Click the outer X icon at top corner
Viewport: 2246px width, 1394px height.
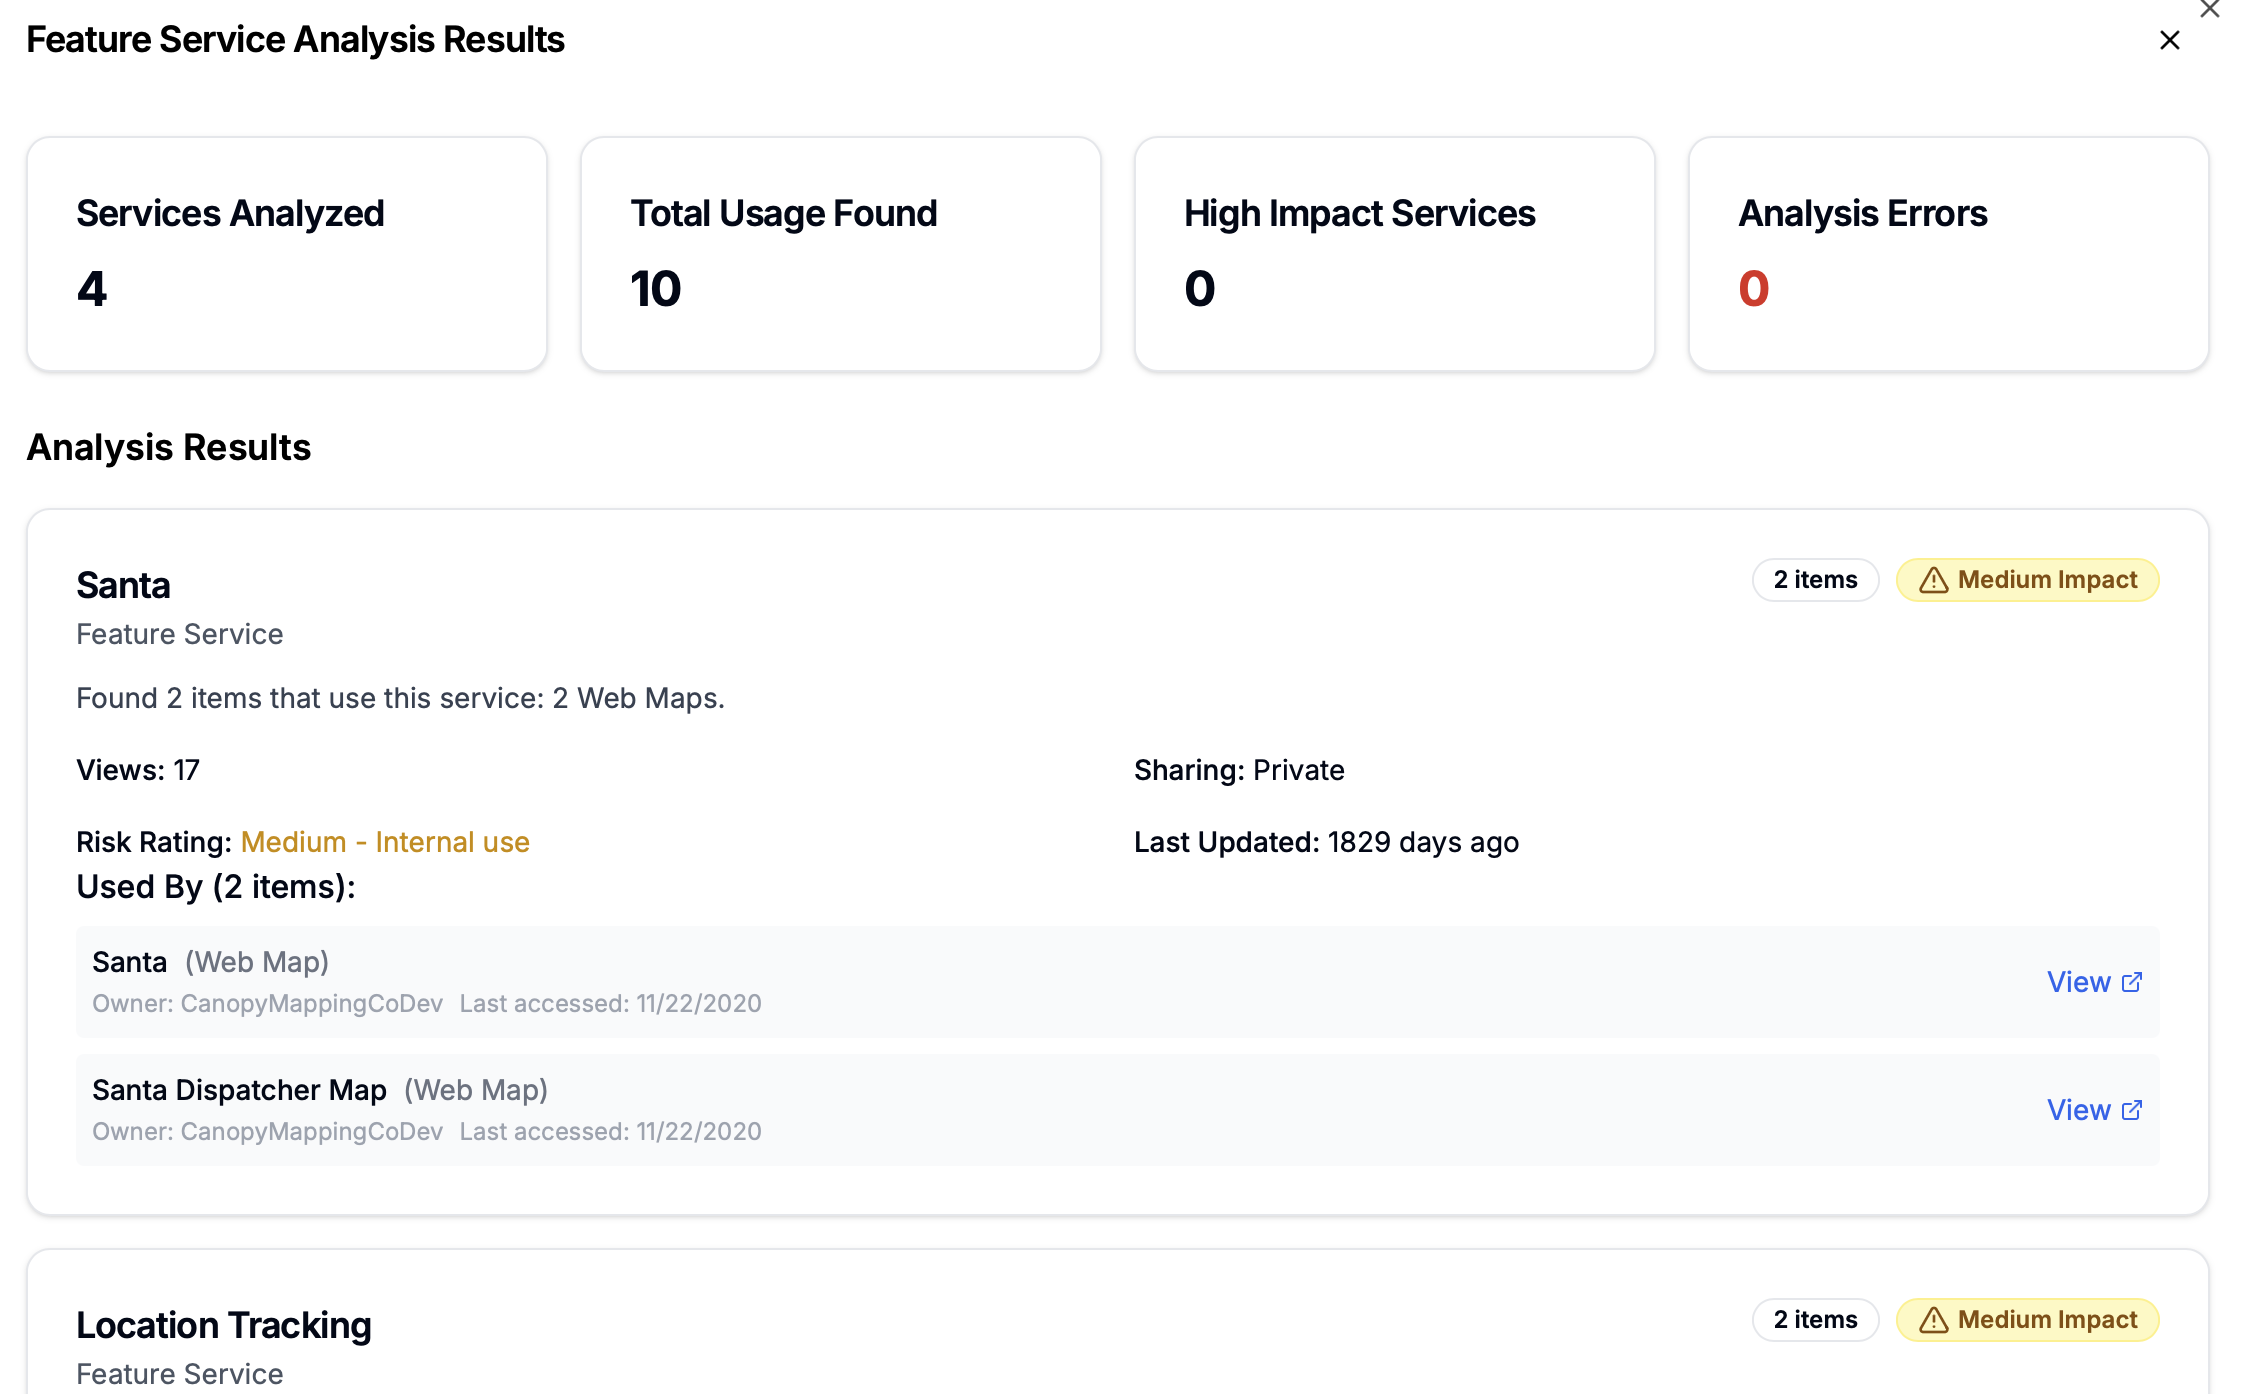2209,9
